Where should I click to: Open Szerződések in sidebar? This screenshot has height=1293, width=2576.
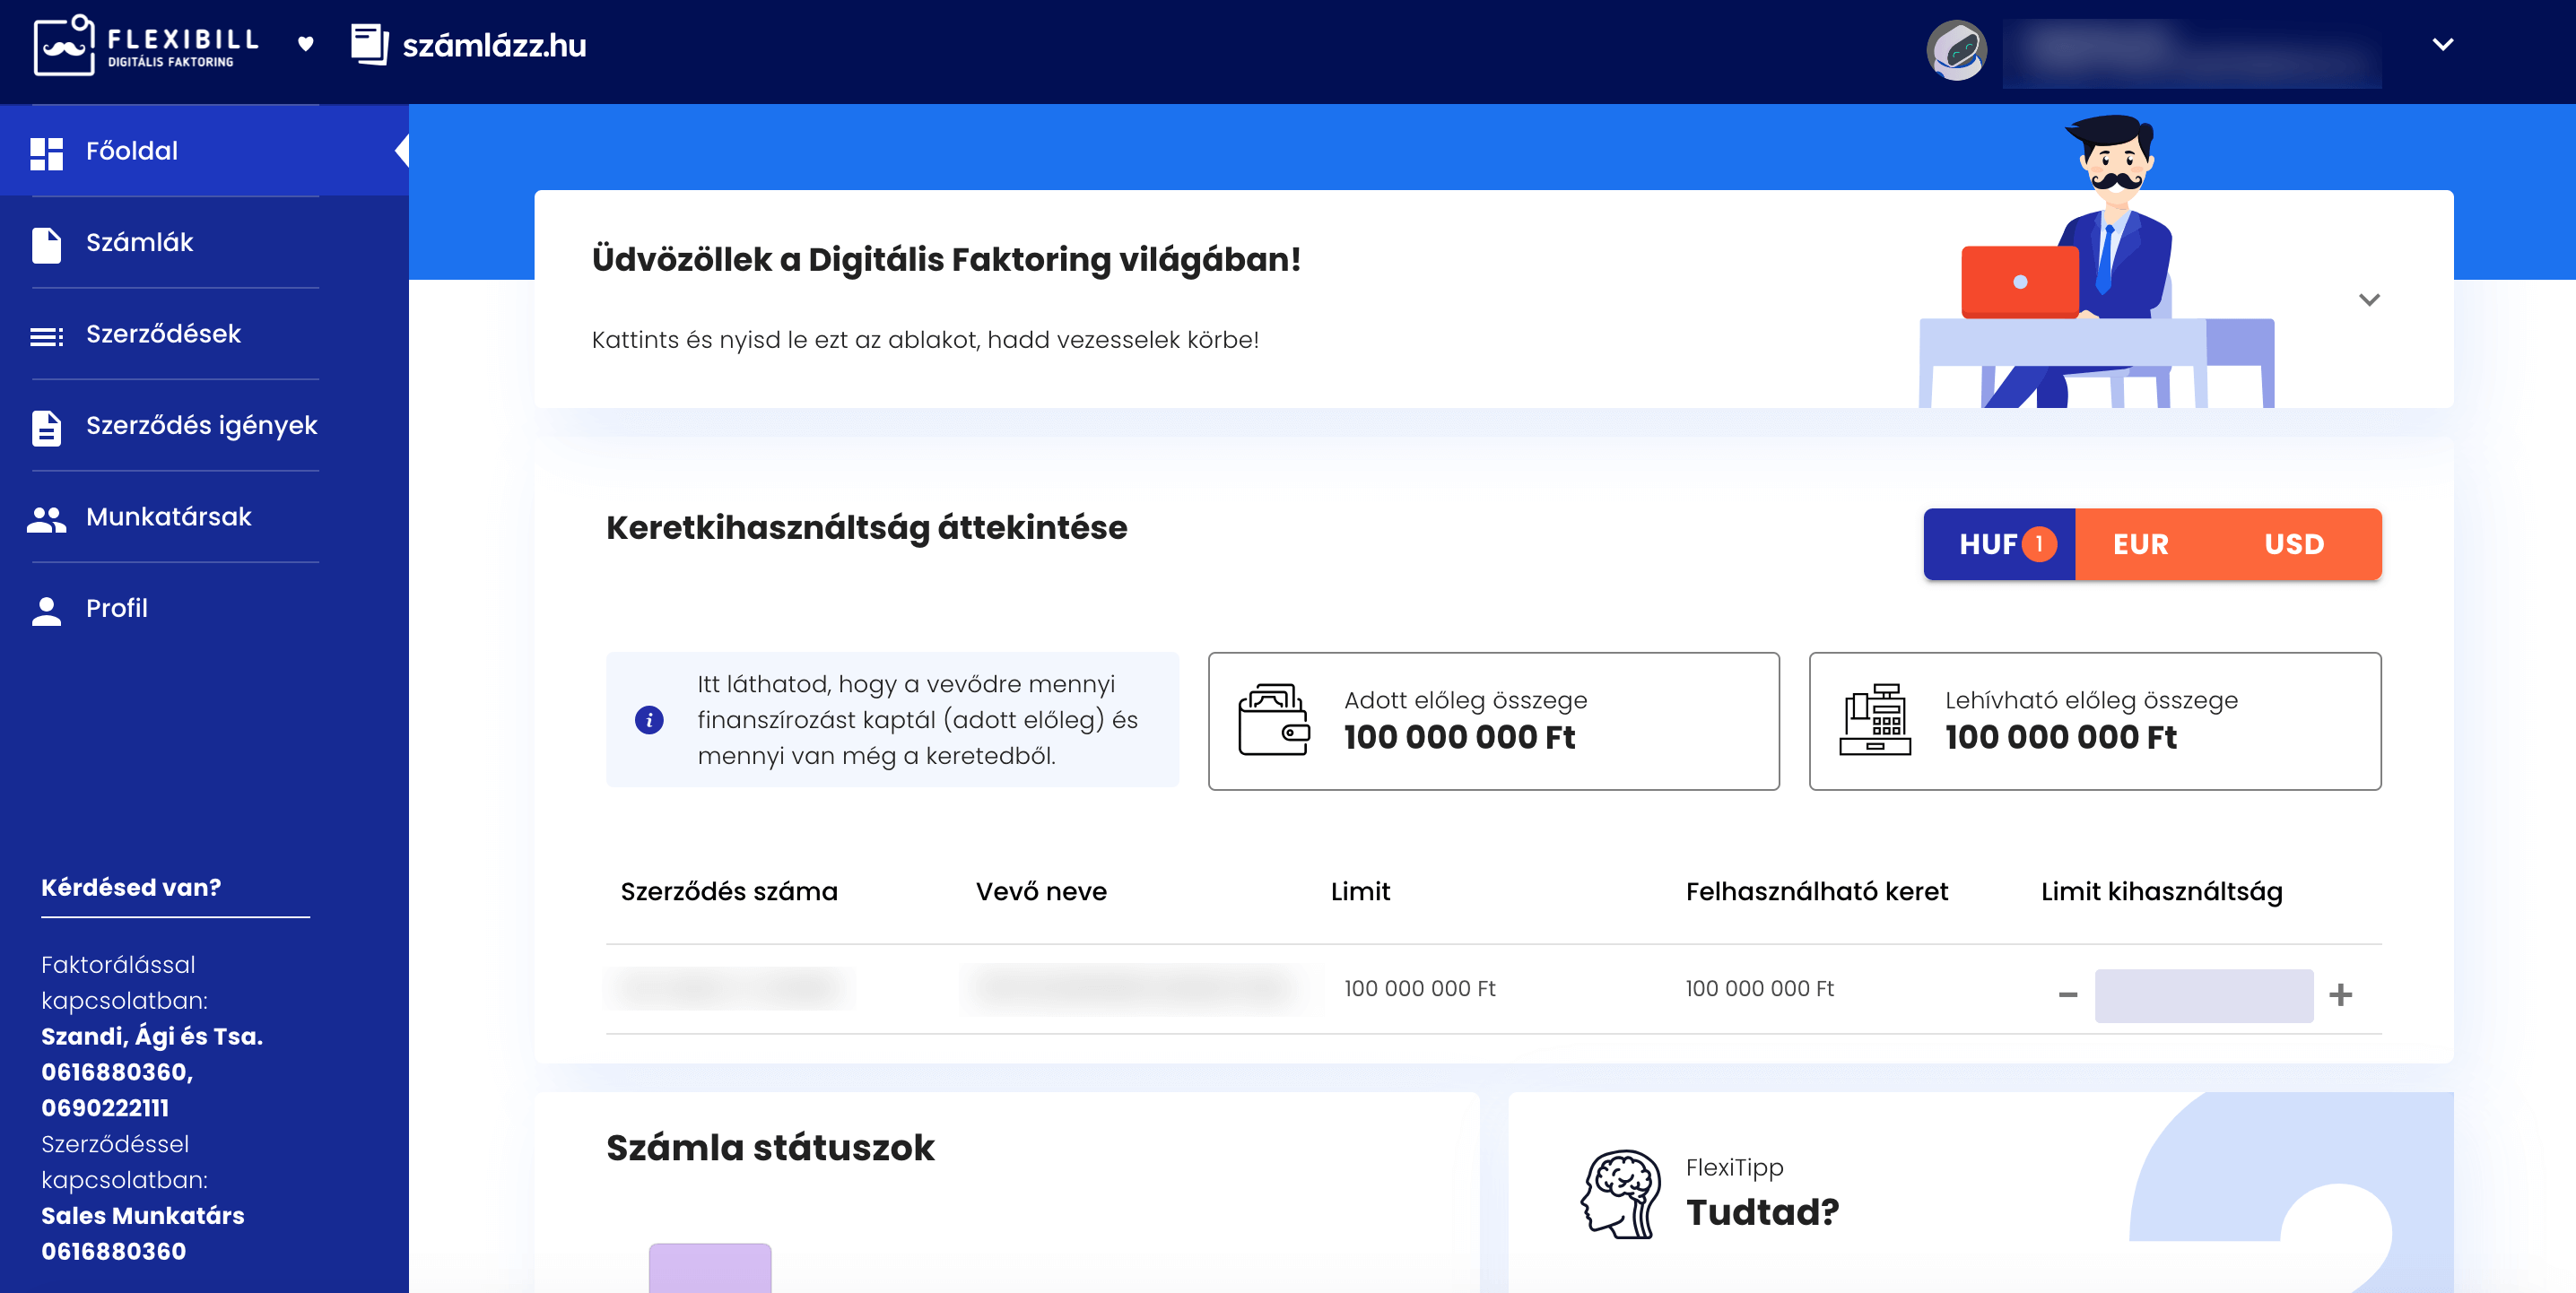click(163, 334)
